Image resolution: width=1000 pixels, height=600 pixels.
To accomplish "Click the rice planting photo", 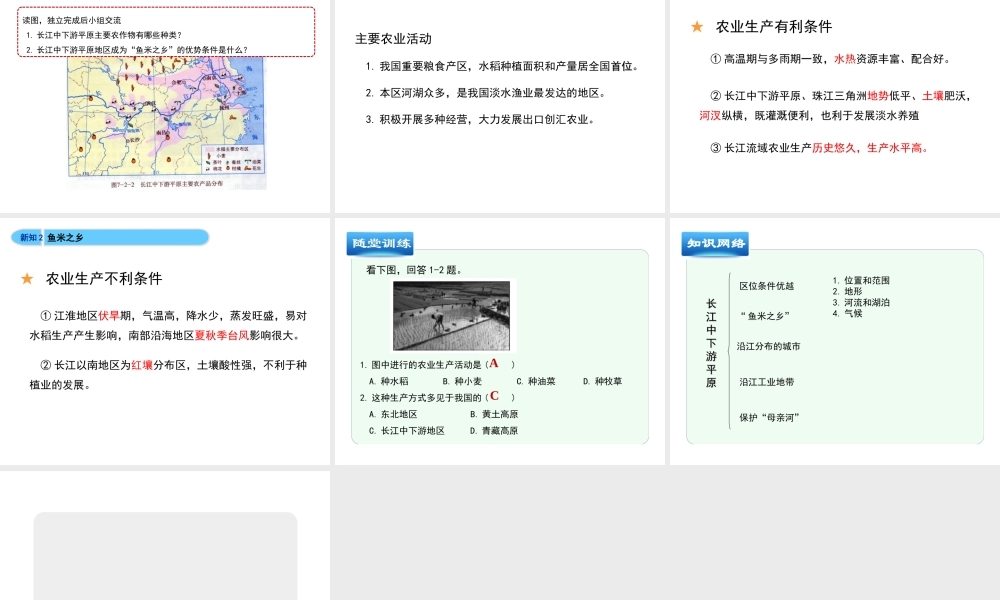I will [x=451, y=315].
